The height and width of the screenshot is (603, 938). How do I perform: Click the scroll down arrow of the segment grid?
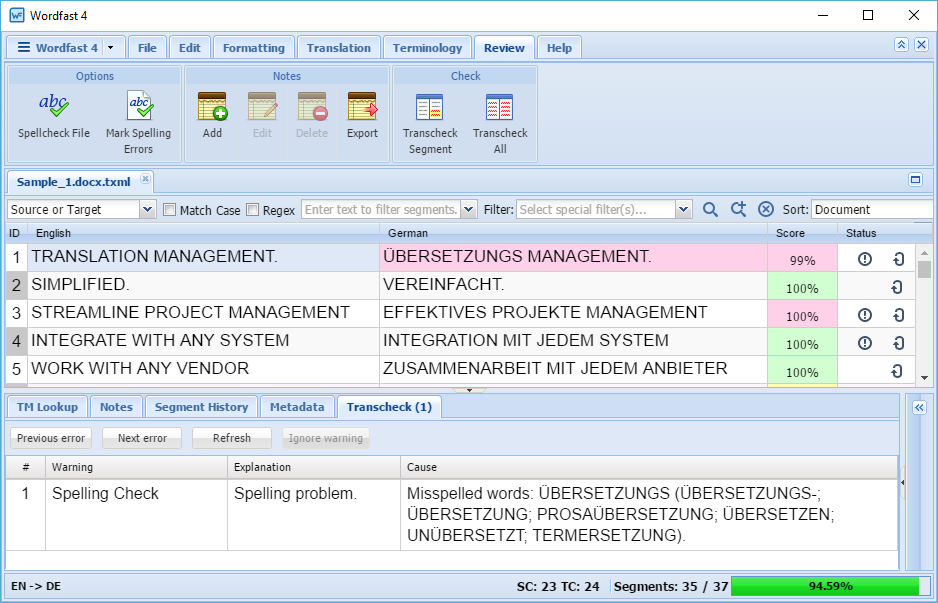(x=924, y=377)
